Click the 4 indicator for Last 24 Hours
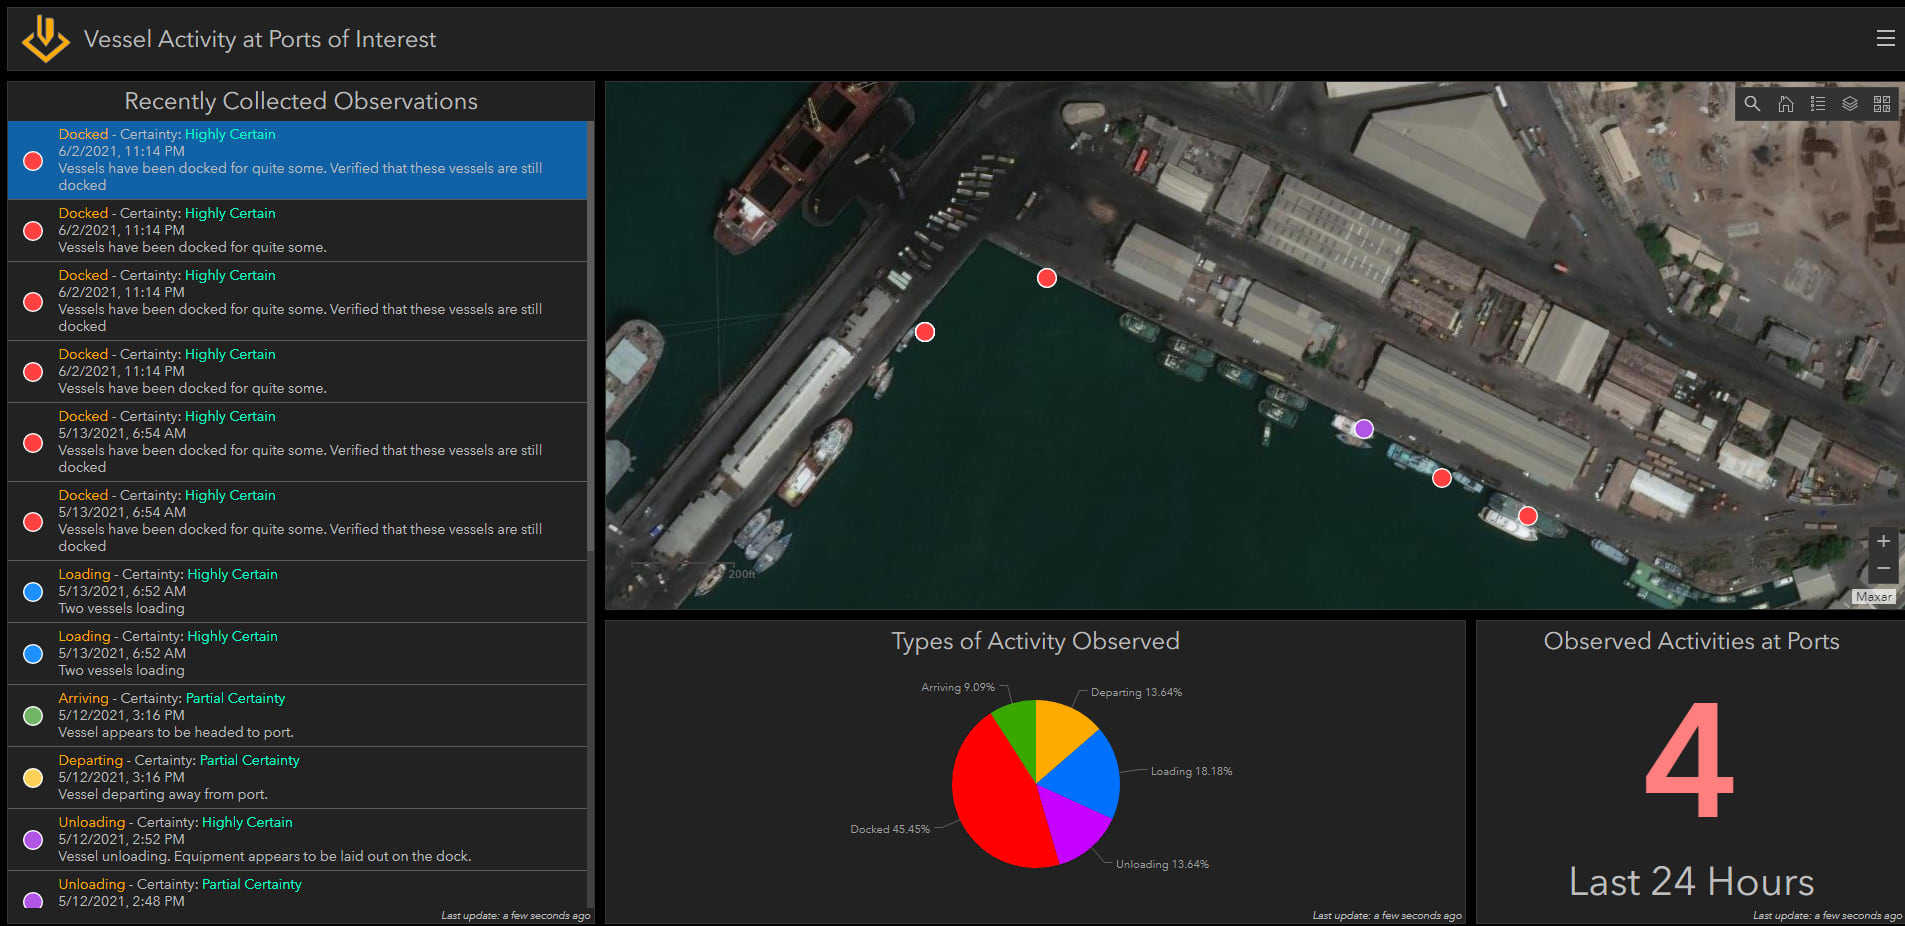The image size is (1905, 926). tap(1689, 760)
